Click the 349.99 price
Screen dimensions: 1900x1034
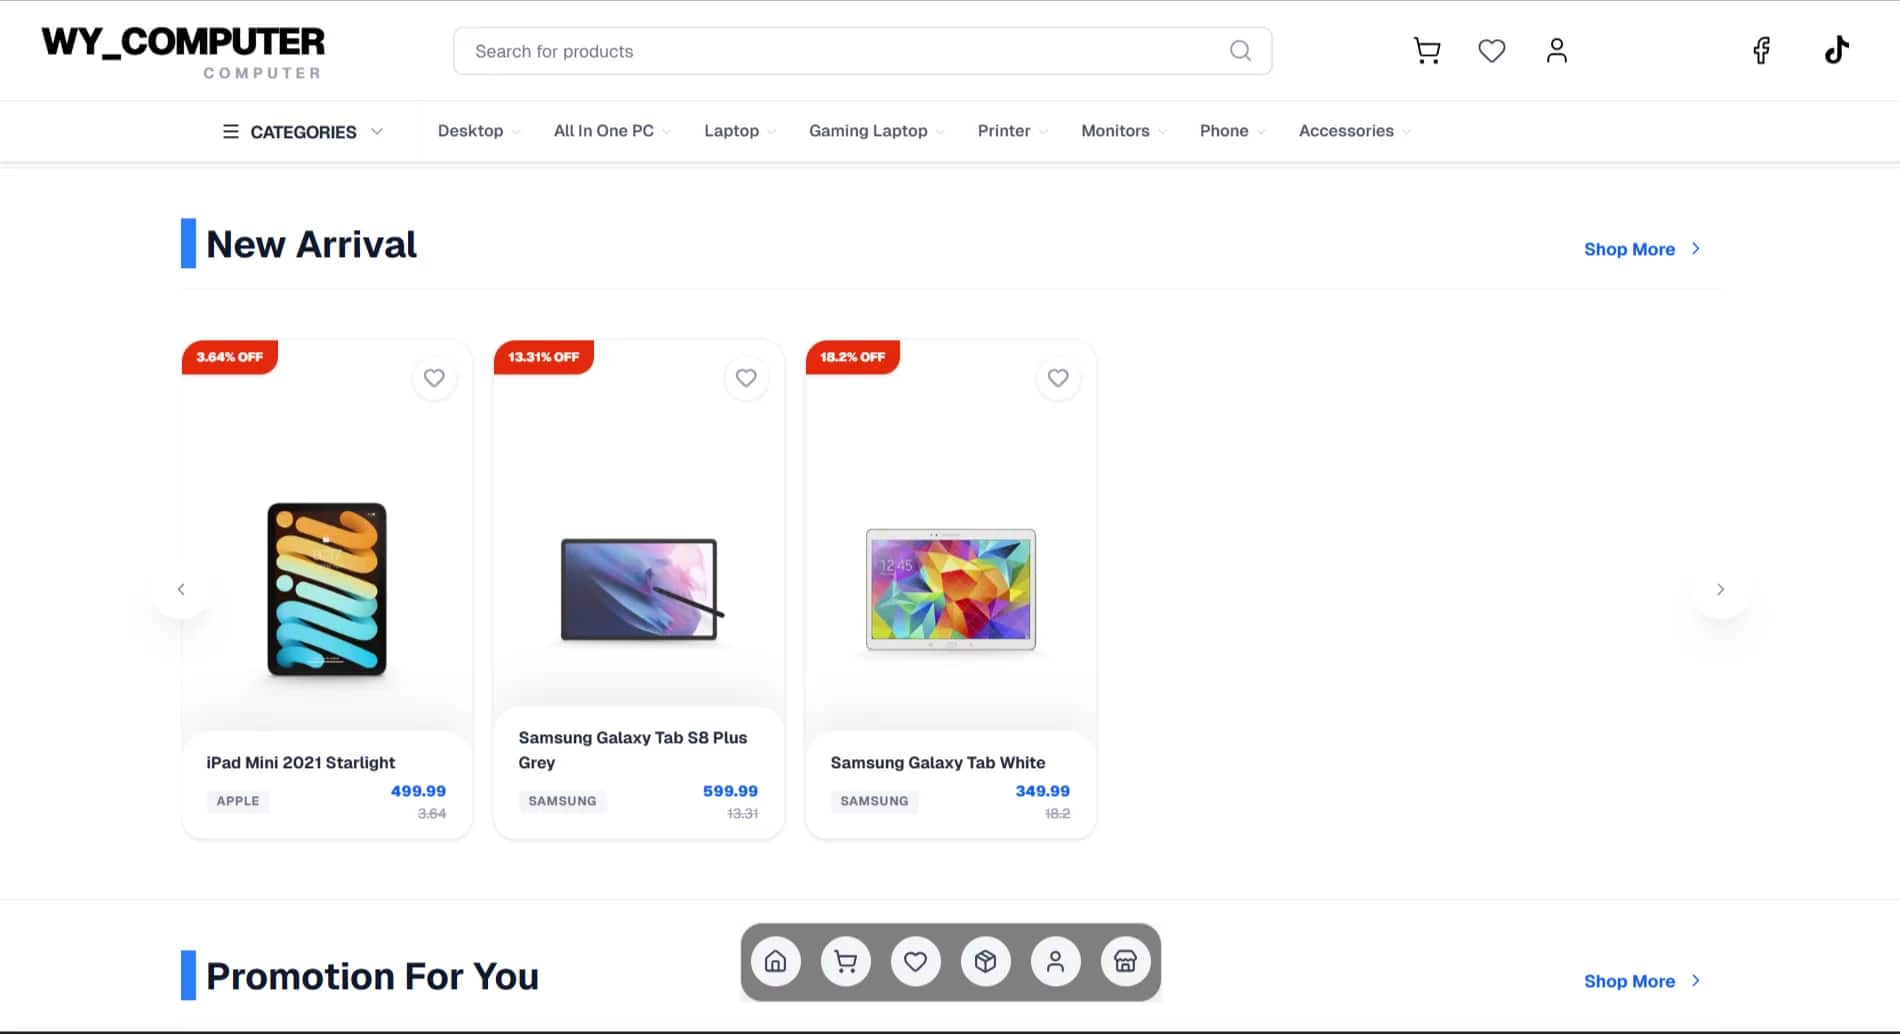[1042, 791]
